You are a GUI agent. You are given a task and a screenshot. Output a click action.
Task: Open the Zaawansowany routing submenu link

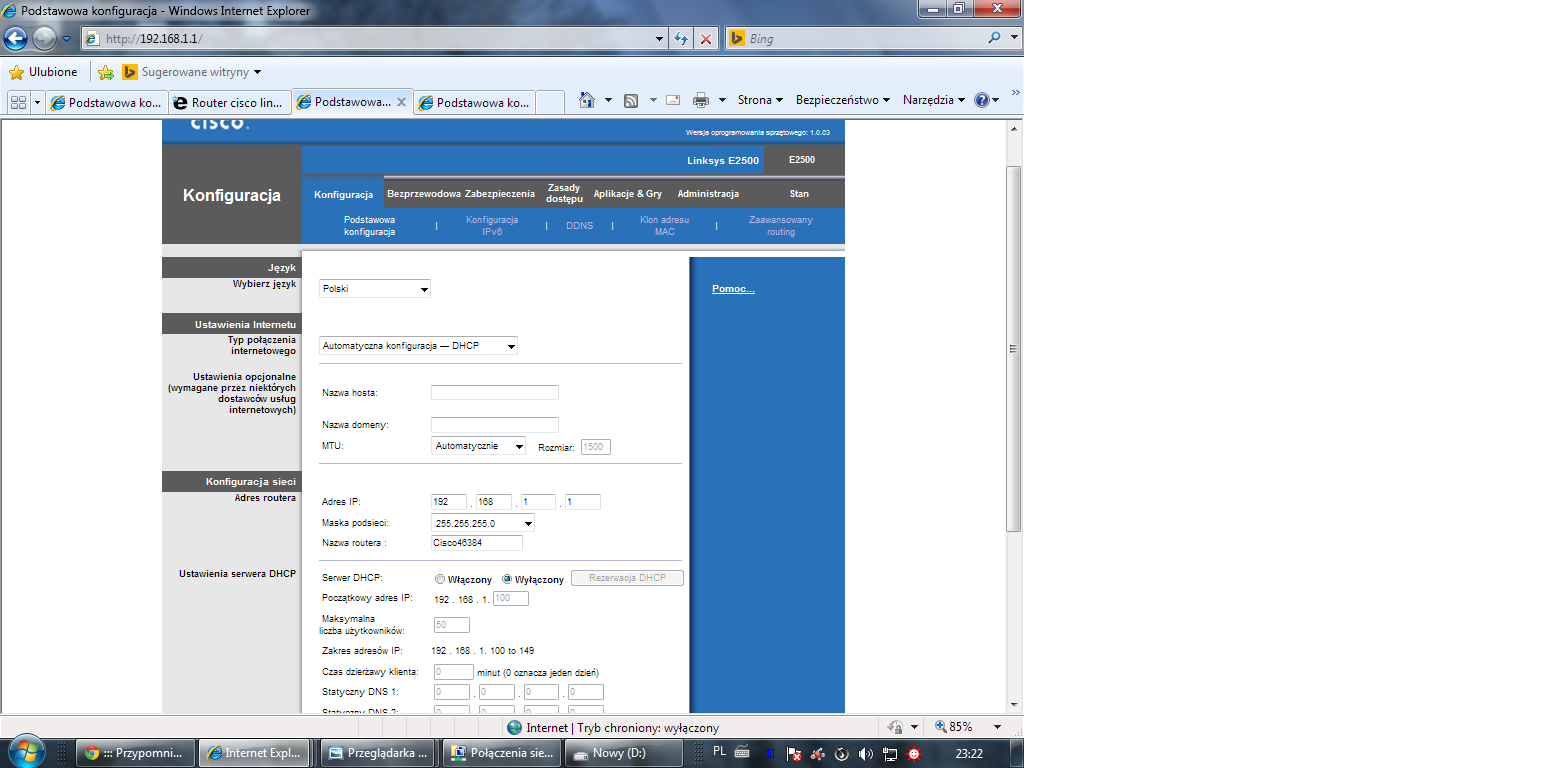point(781,225)
